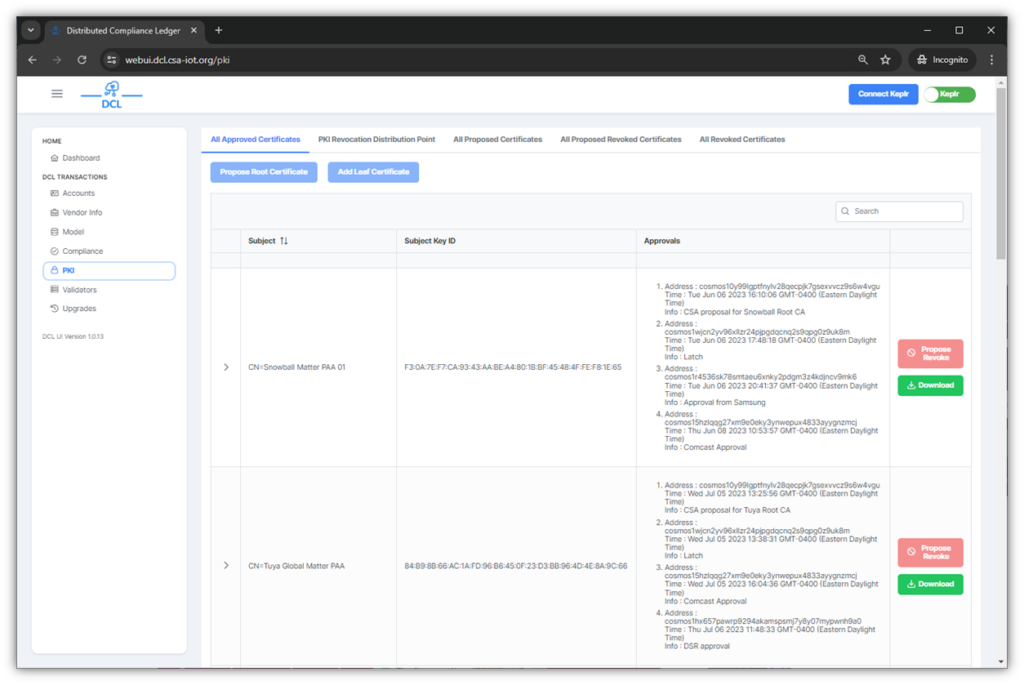
Task: Select Validators in the sidebar
Action: [x=79, y=289]
